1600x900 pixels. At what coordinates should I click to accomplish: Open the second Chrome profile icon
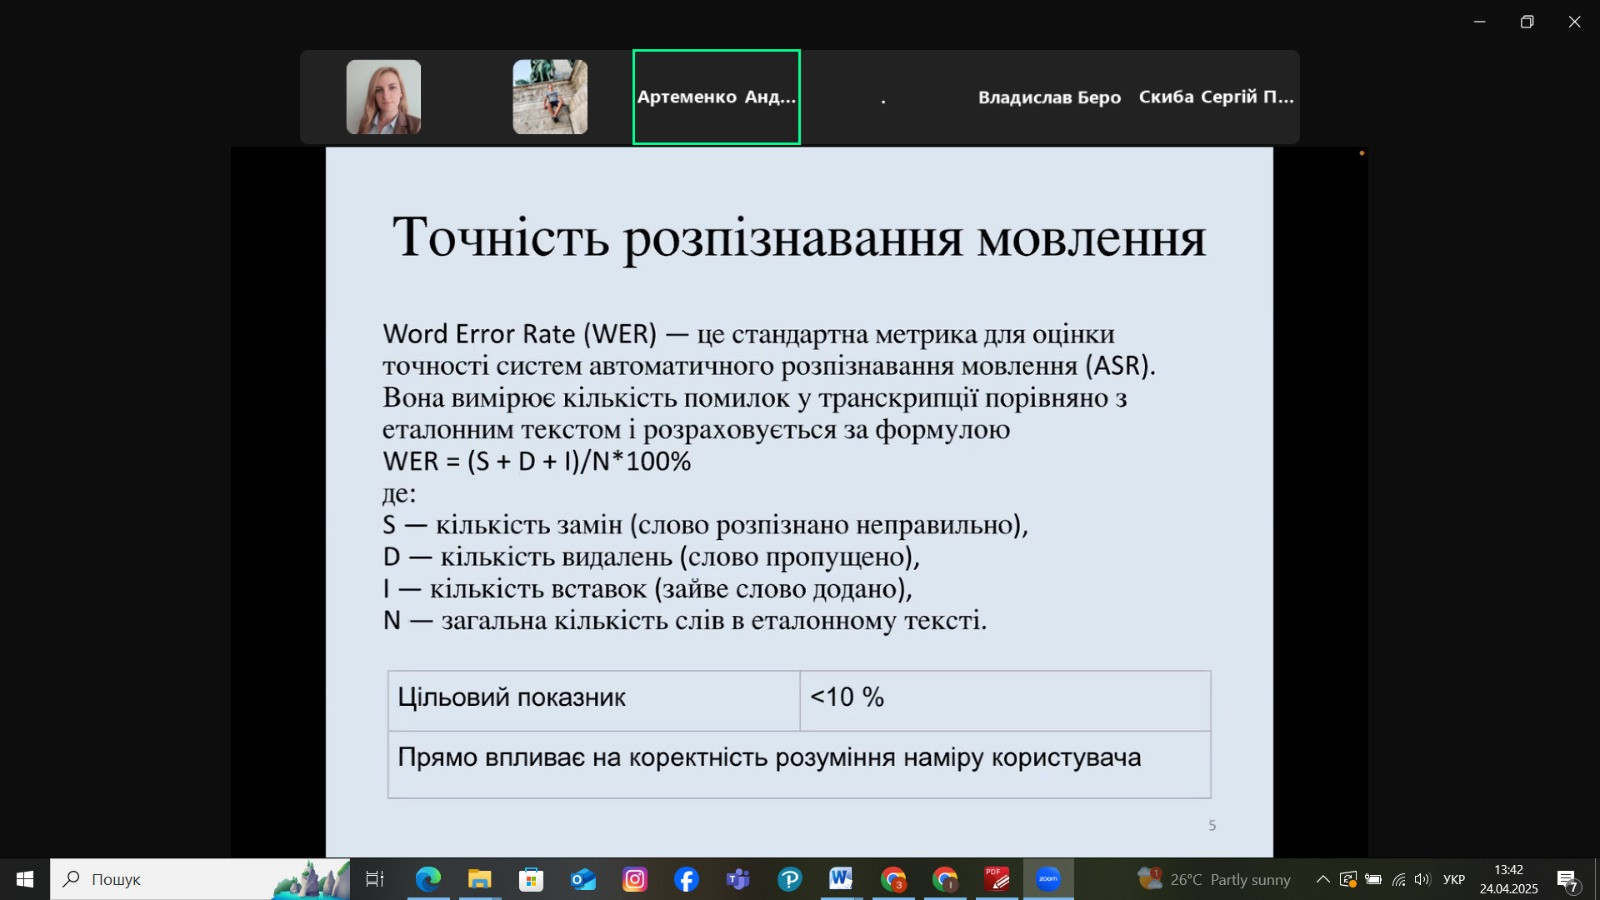945,879
